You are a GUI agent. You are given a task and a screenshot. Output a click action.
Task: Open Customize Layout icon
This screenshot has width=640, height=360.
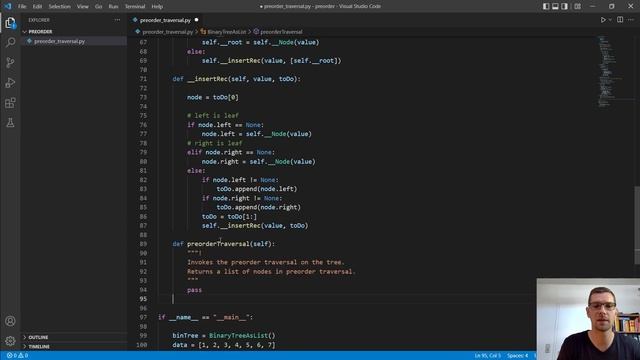[577, 6]
